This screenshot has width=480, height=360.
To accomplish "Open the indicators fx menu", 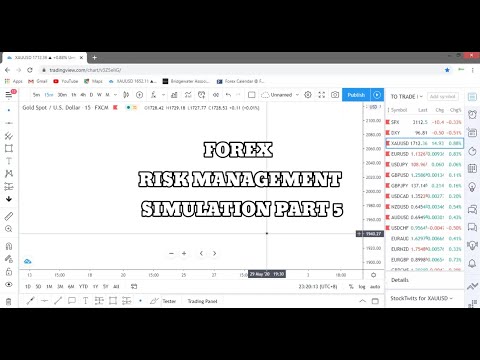I will [153, 95].
